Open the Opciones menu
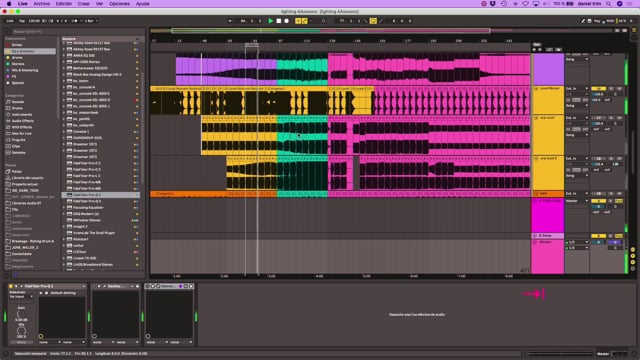 [119, 4]
